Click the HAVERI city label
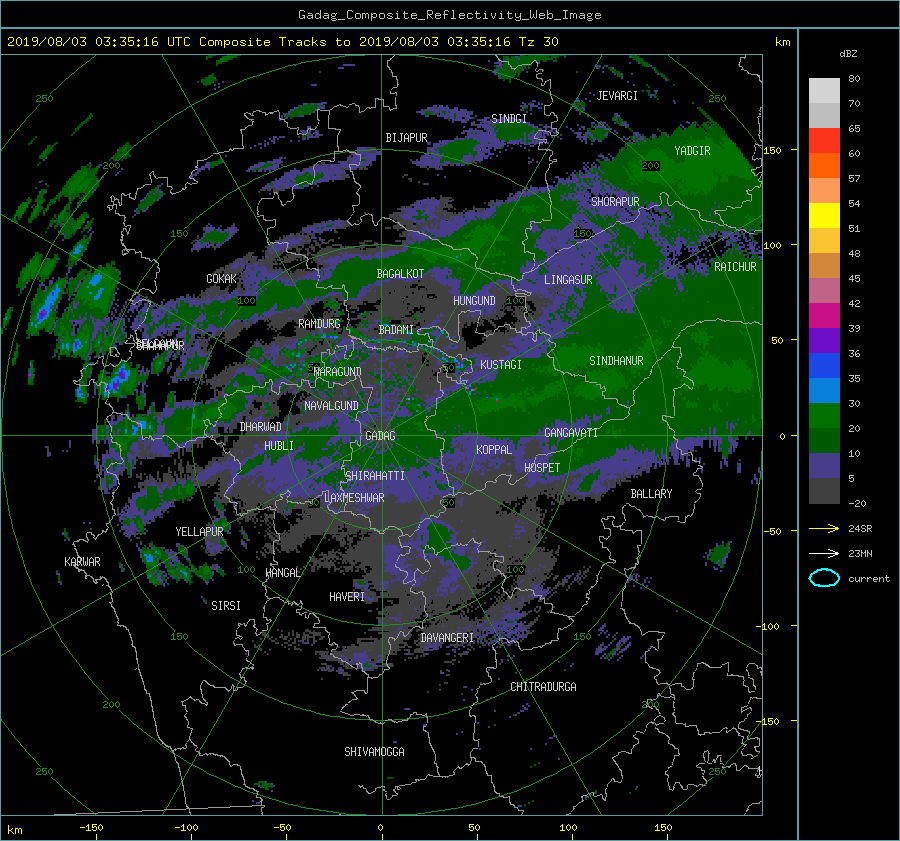The image size is (900, 841). [347, 597]
